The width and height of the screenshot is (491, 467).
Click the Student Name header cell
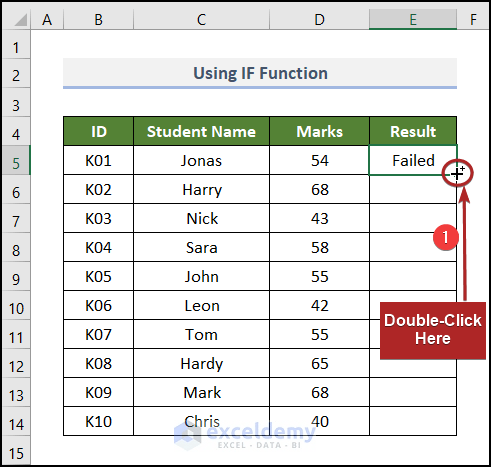pyautogui.click(x=201, y=131)
